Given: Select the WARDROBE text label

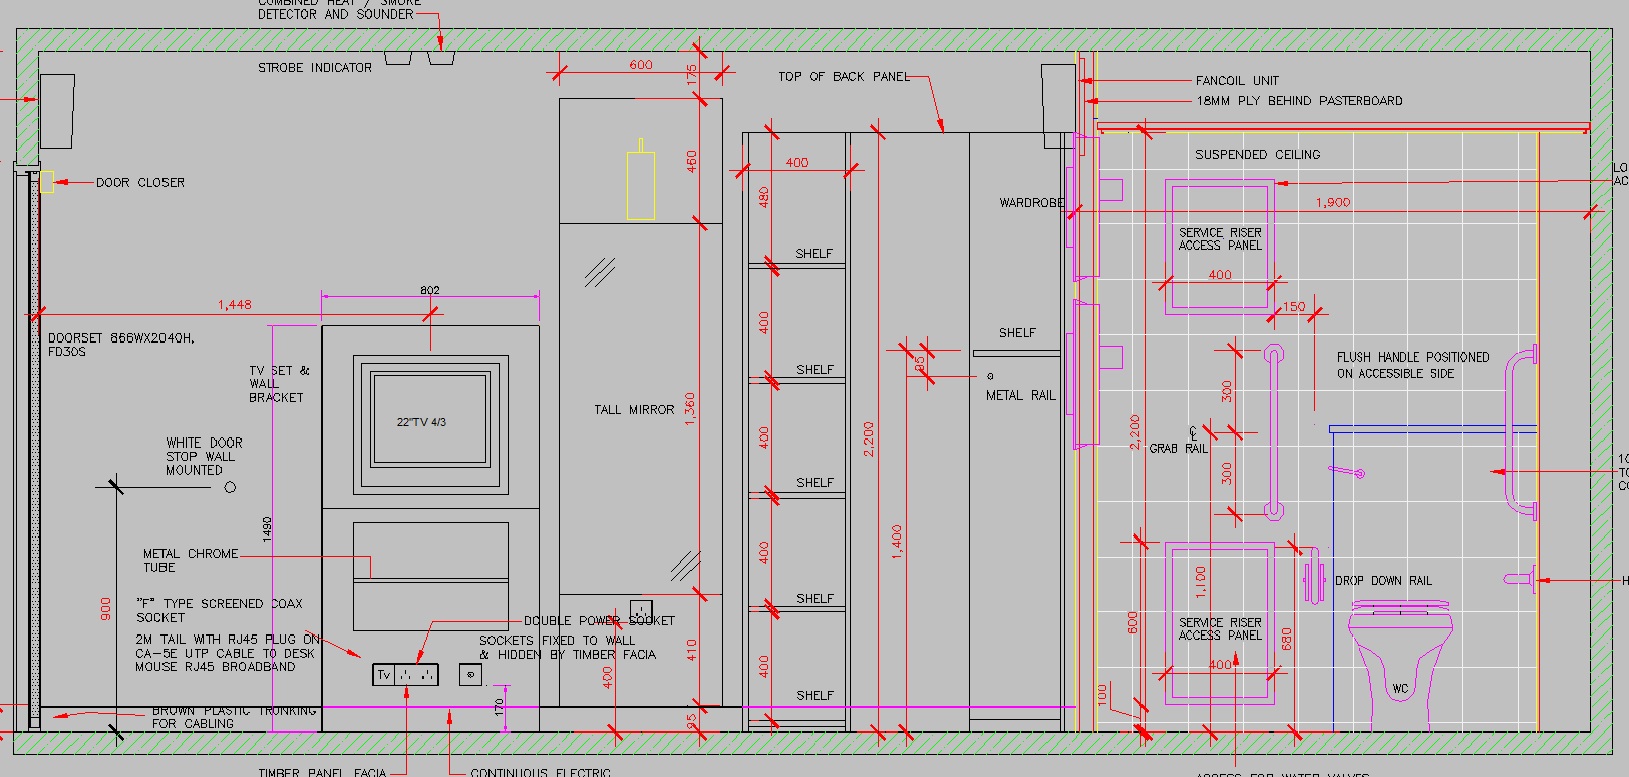Looking at the screenshot, I should [x=1031, y=203].
